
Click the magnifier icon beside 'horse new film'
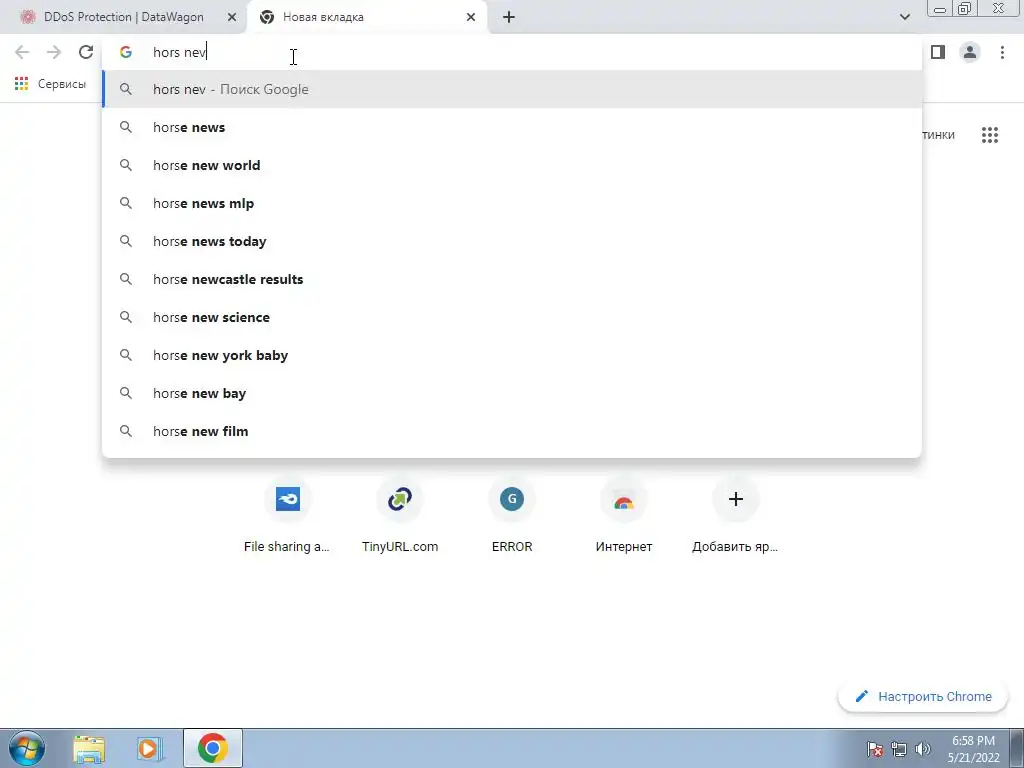[x=126, y=431]
